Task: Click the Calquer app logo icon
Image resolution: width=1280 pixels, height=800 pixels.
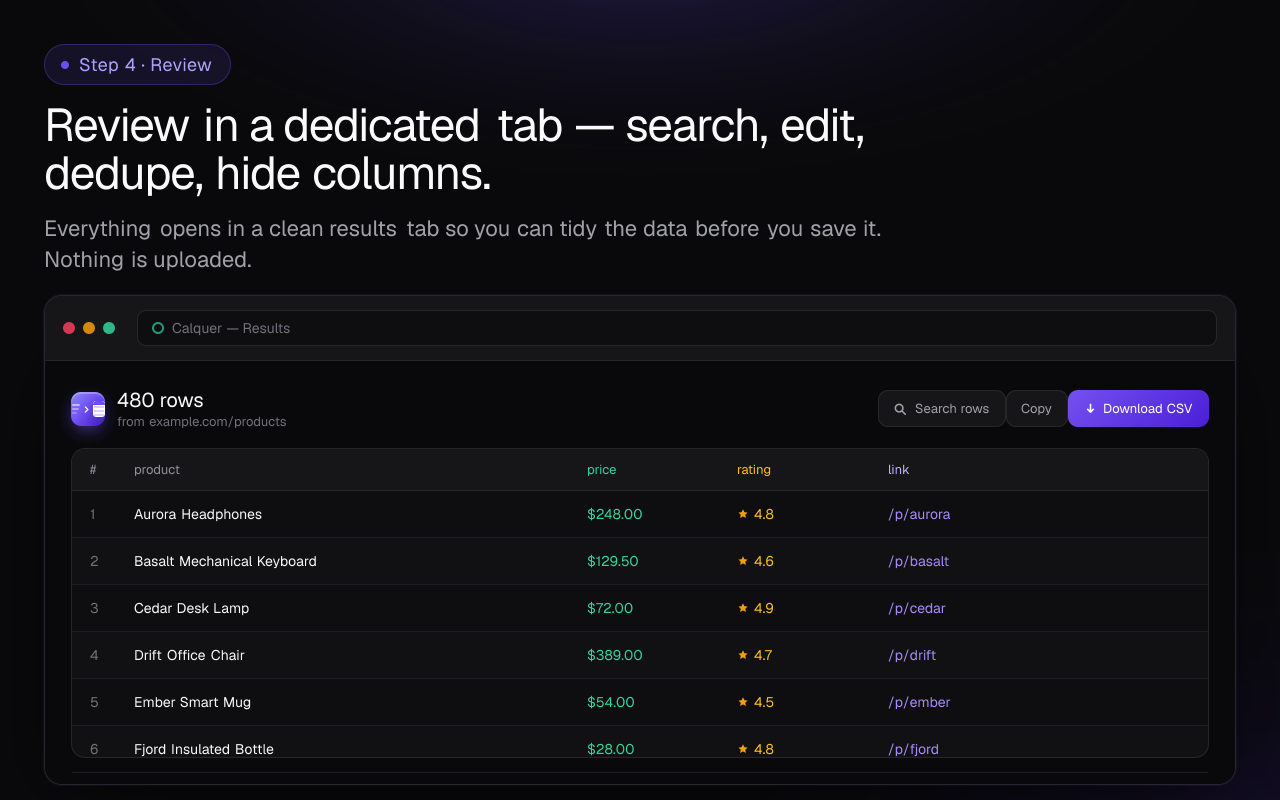Action: click(x=88, y=409)
